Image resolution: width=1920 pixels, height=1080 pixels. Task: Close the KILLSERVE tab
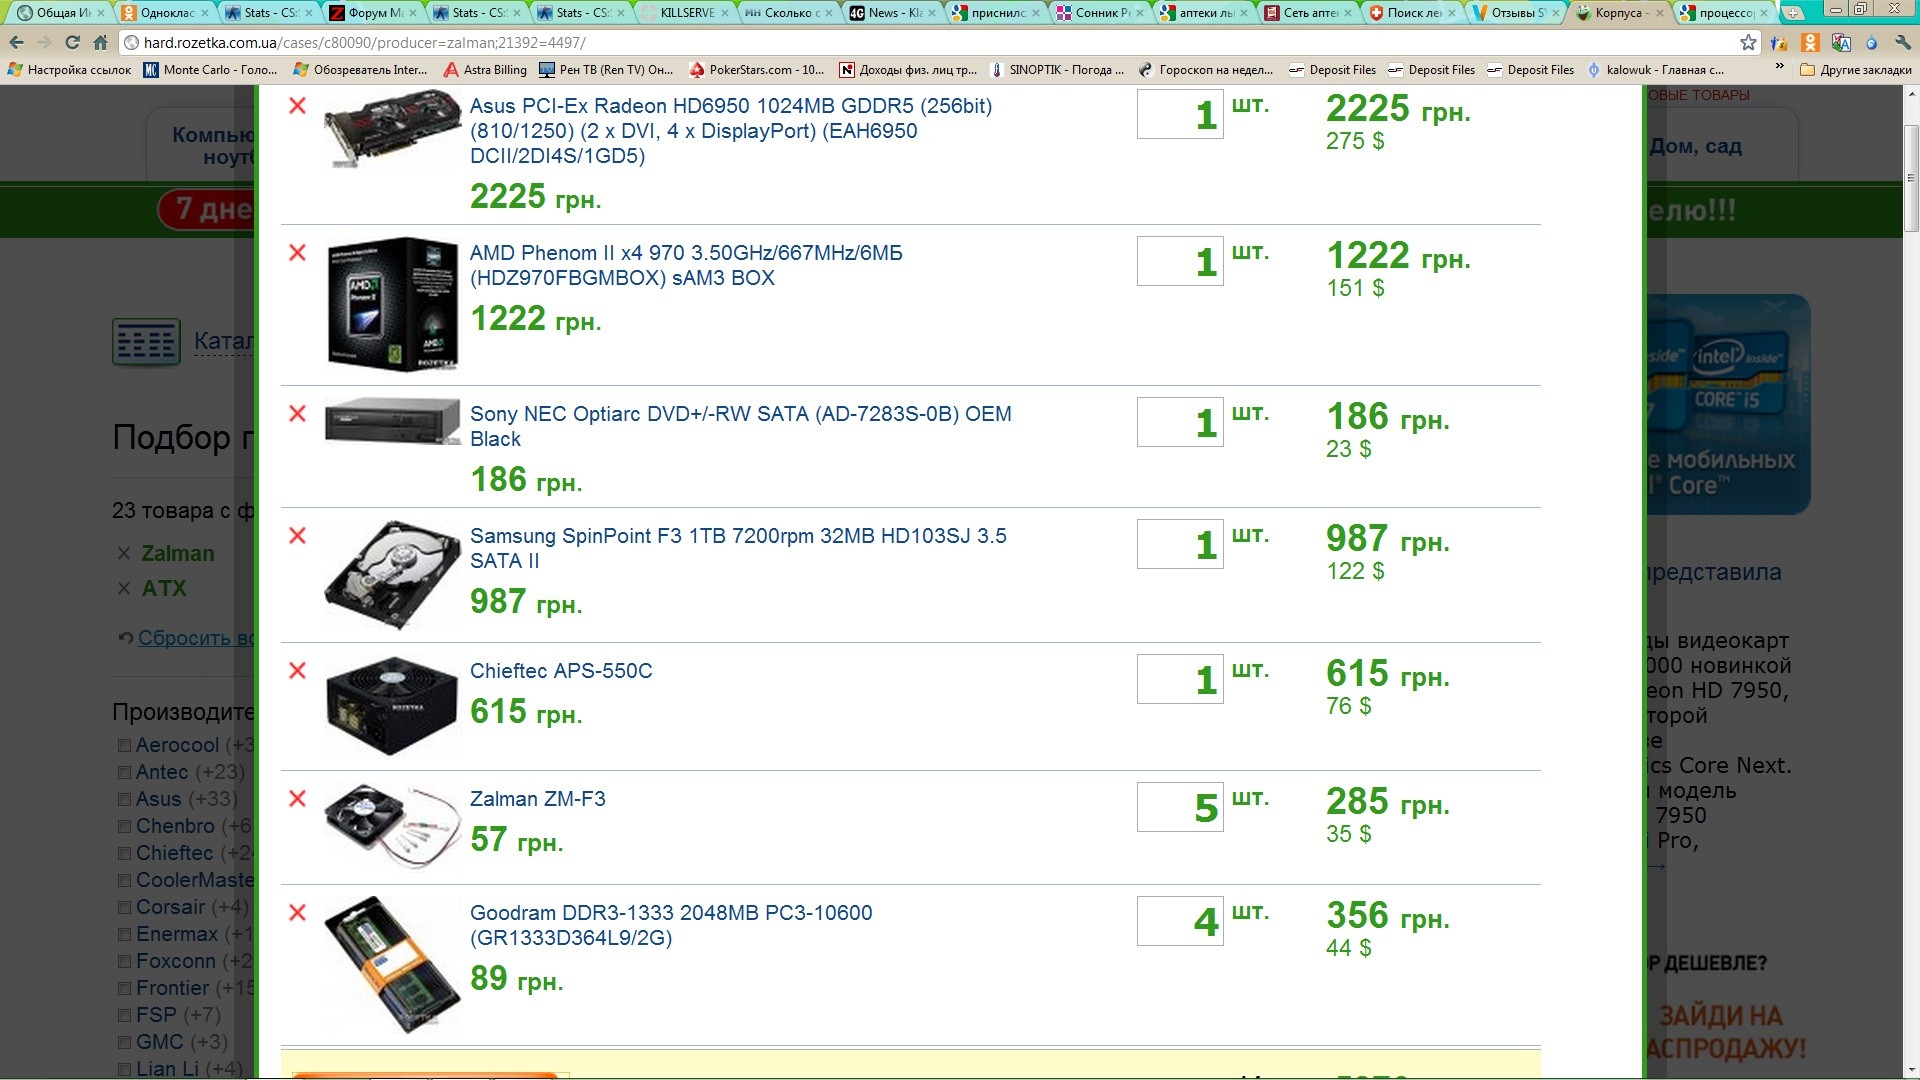[x=724, y=13]
